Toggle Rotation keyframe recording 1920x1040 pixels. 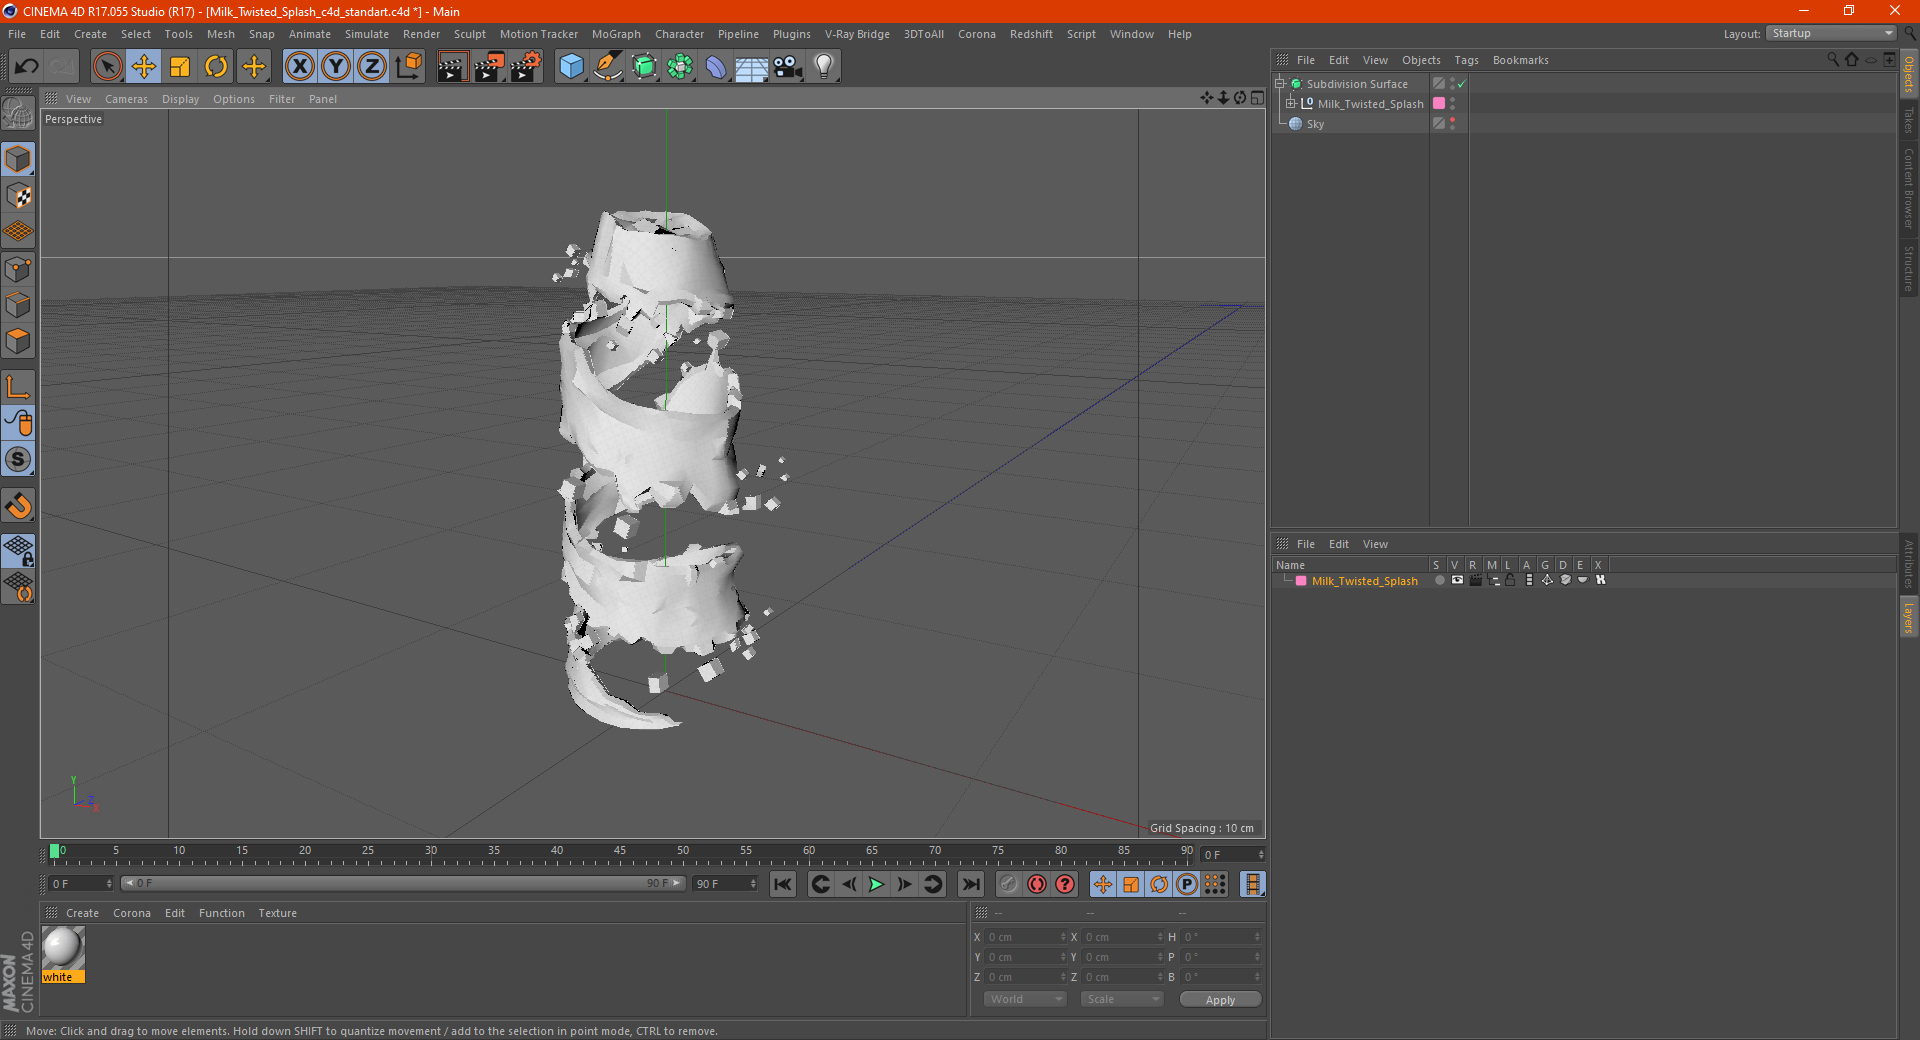pos(1159,884)
